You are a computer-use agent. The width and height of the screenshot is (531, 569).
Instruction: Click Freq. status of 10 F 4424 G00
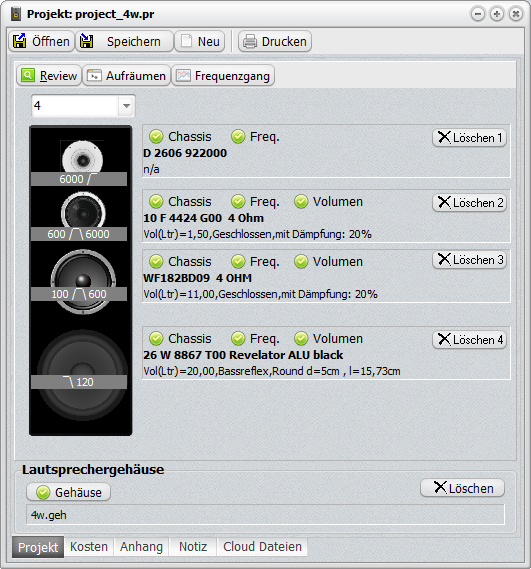256,201
